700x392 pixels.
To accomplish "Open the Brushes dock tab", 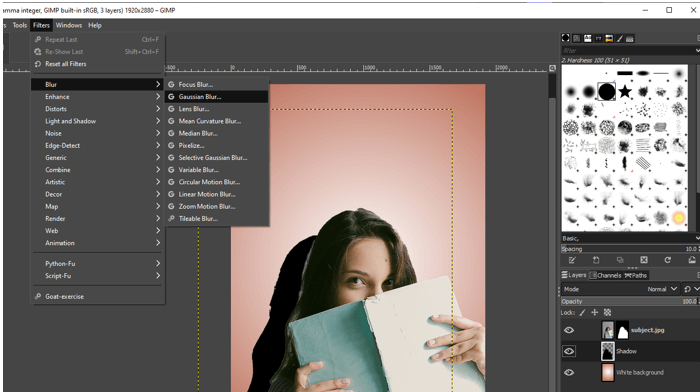I will point(566,38).
